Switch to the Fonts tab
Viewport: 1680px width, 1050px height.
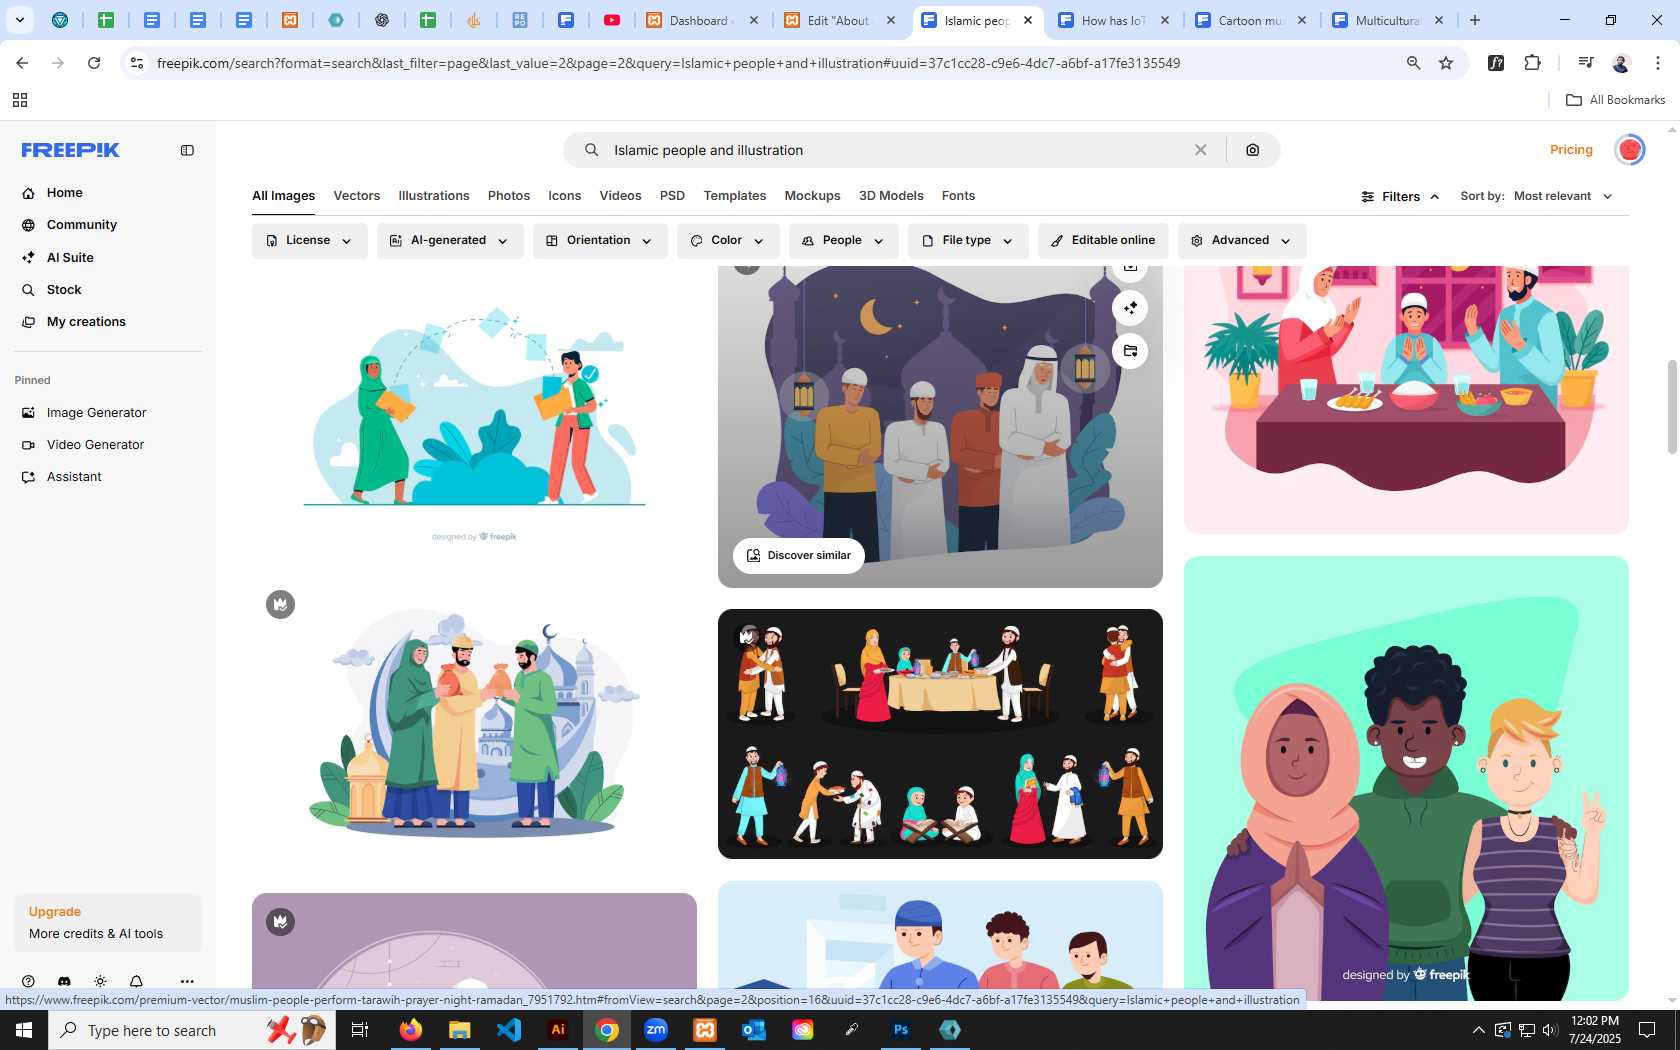958,196
